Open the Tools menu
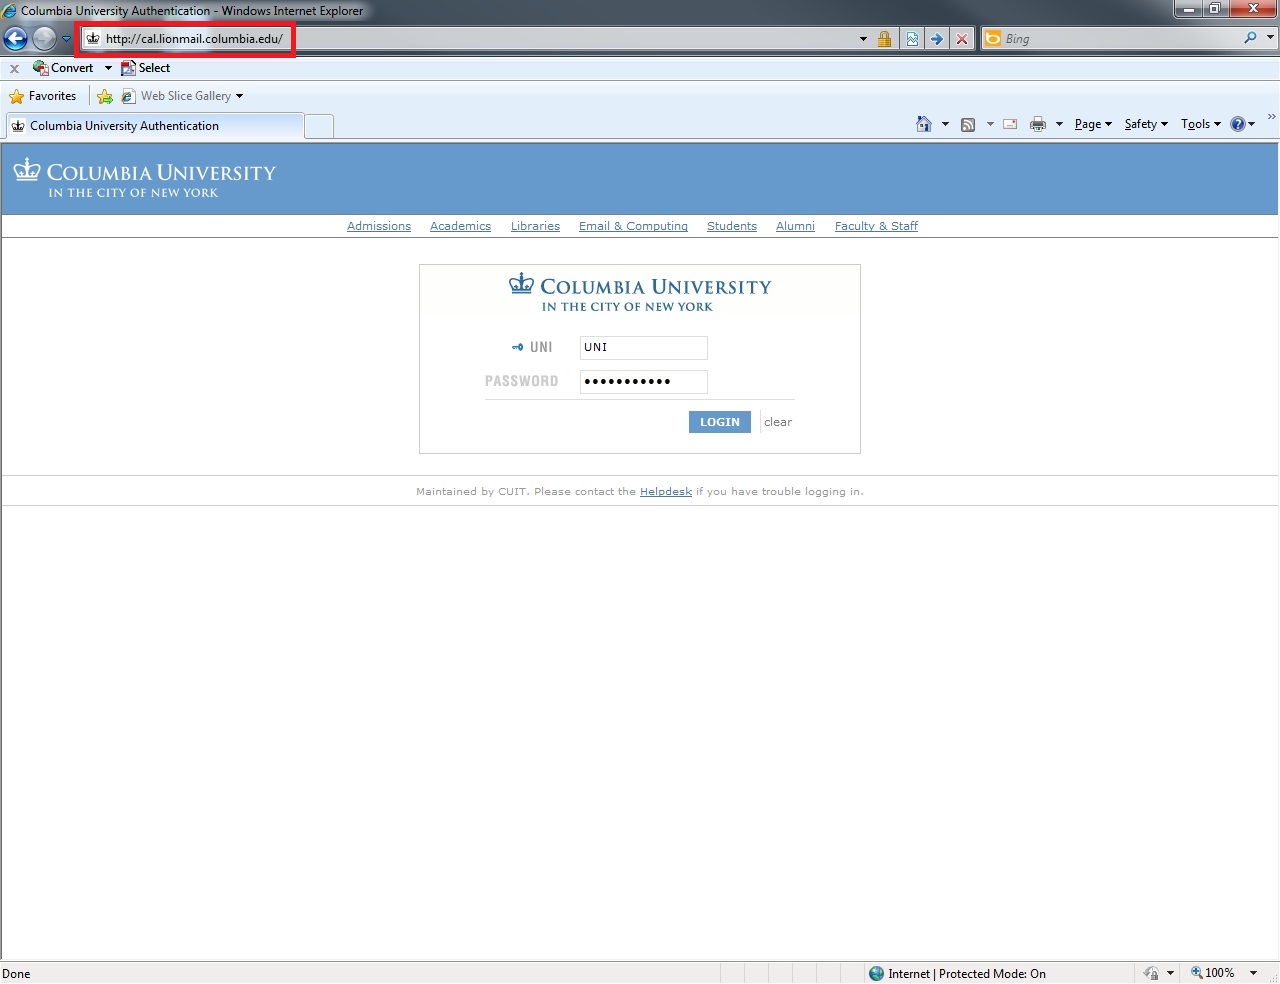 pyautogui.click(x=1200, y=124)
